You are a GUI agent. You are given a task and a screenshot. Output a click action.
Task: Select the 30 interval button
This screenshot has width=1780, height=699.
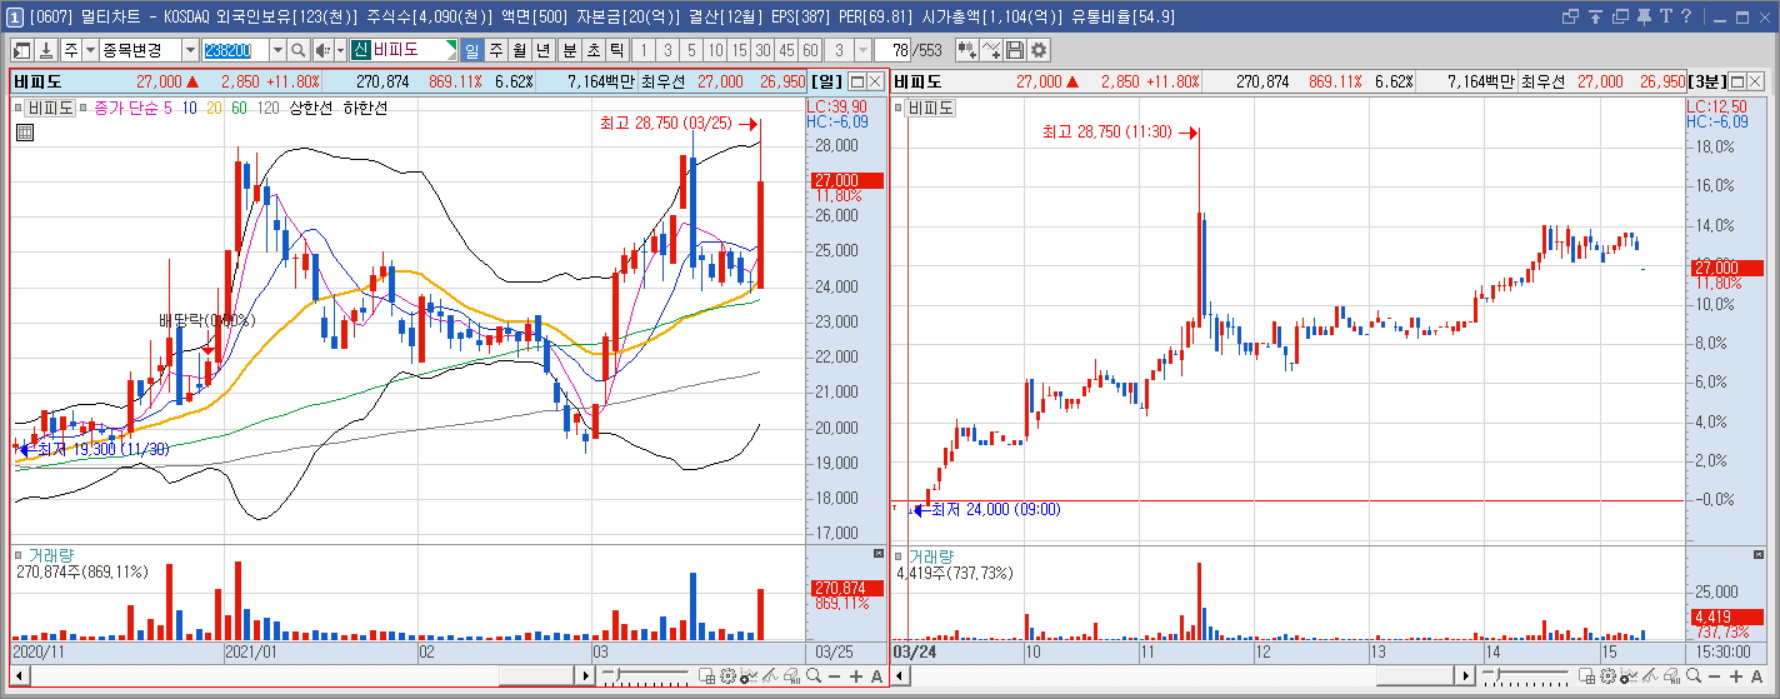point(763,50)
